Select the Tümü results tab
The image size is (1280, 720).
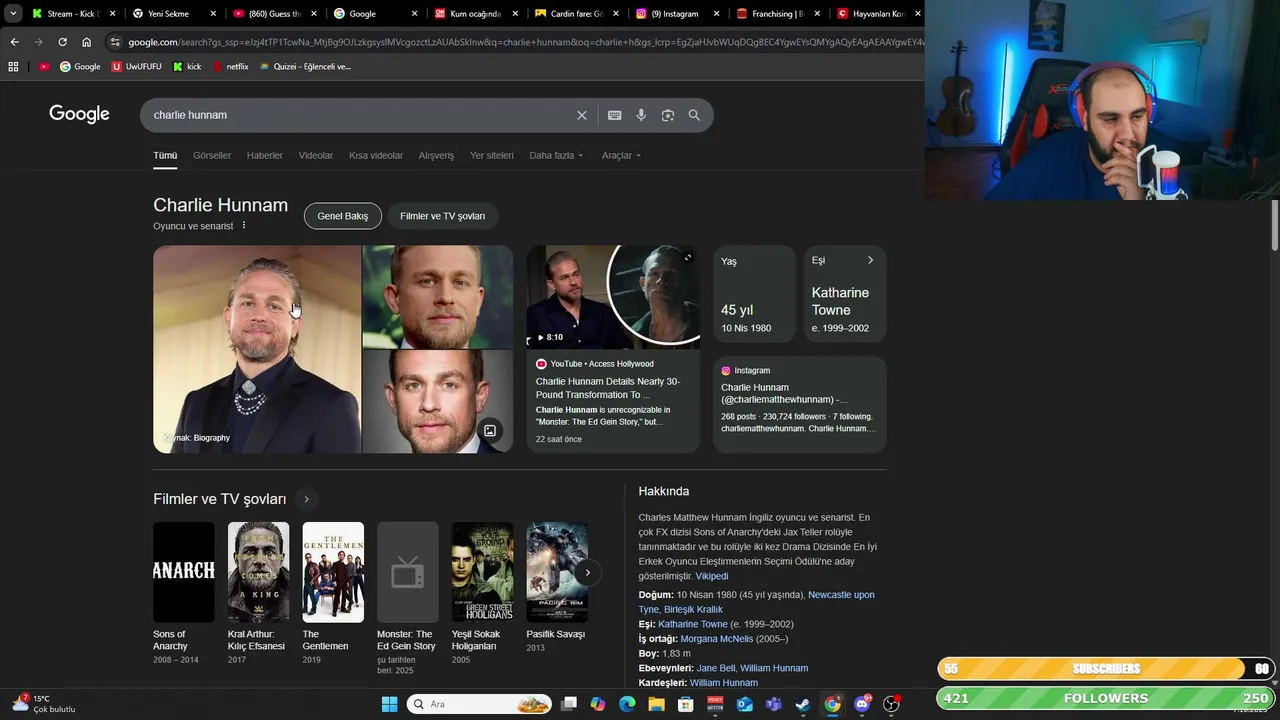pos(165,156)
